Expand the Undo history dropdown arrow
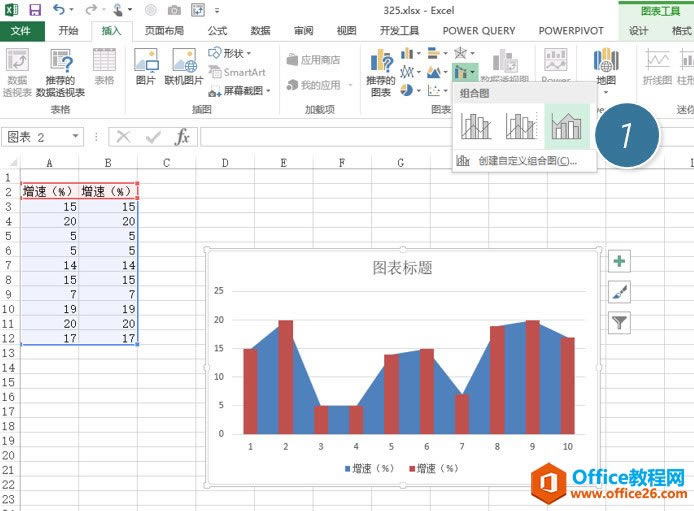The height and width of the screenshot is (511, 694). (71, 9)
